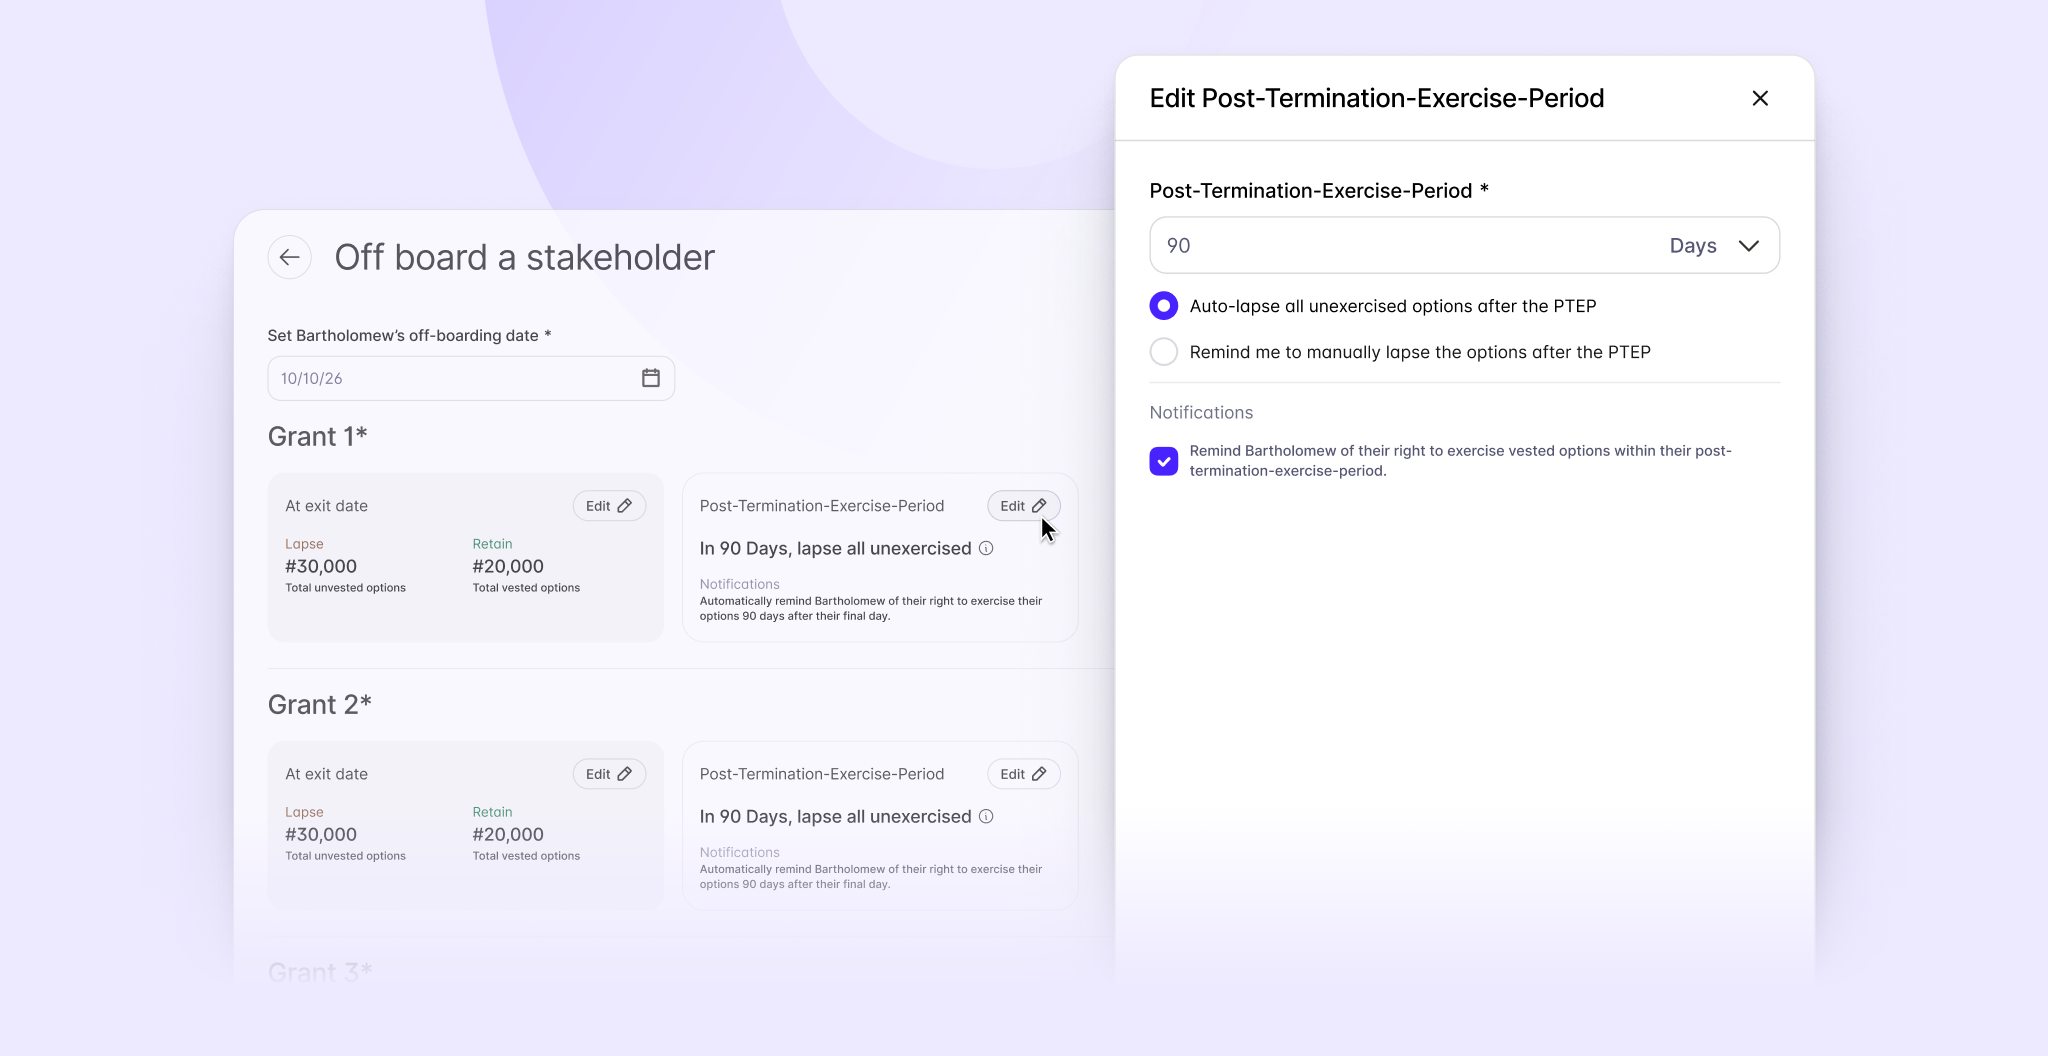Go back using the arrow button
Screen dimensions: 2048x1056
pyautogui.click(x=289, y=257)
